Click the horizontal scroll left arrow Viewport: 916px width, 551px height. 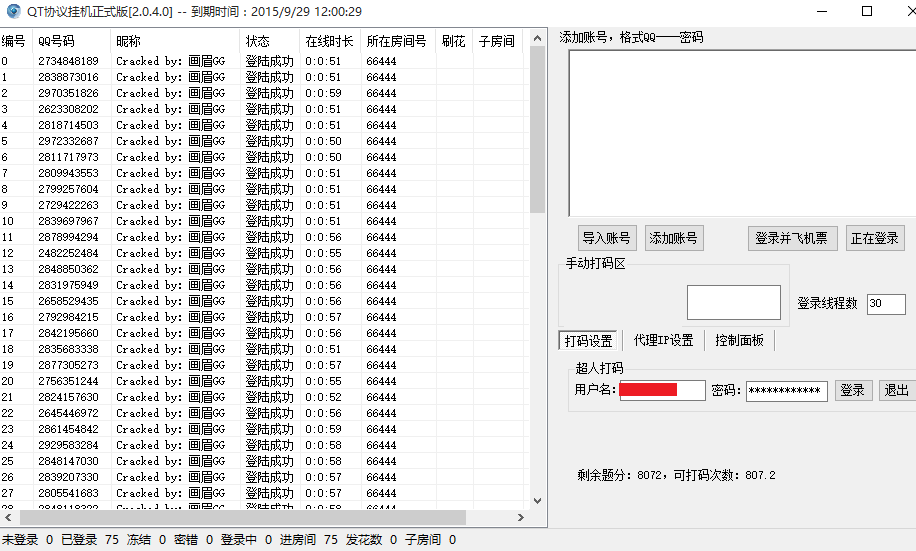pyautogui.click(x=8, y=518)
